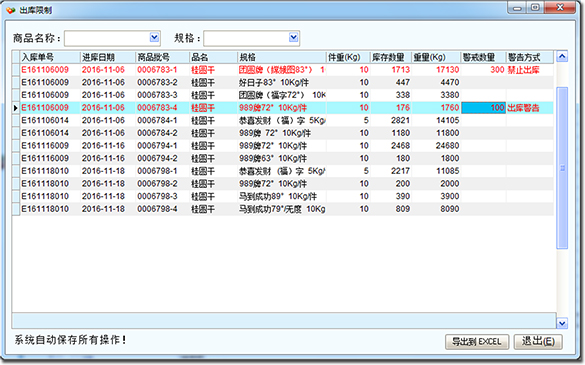Click the 库存数量 column header
585x365 pixels.
pyautogui.click(x=391, y=57)
